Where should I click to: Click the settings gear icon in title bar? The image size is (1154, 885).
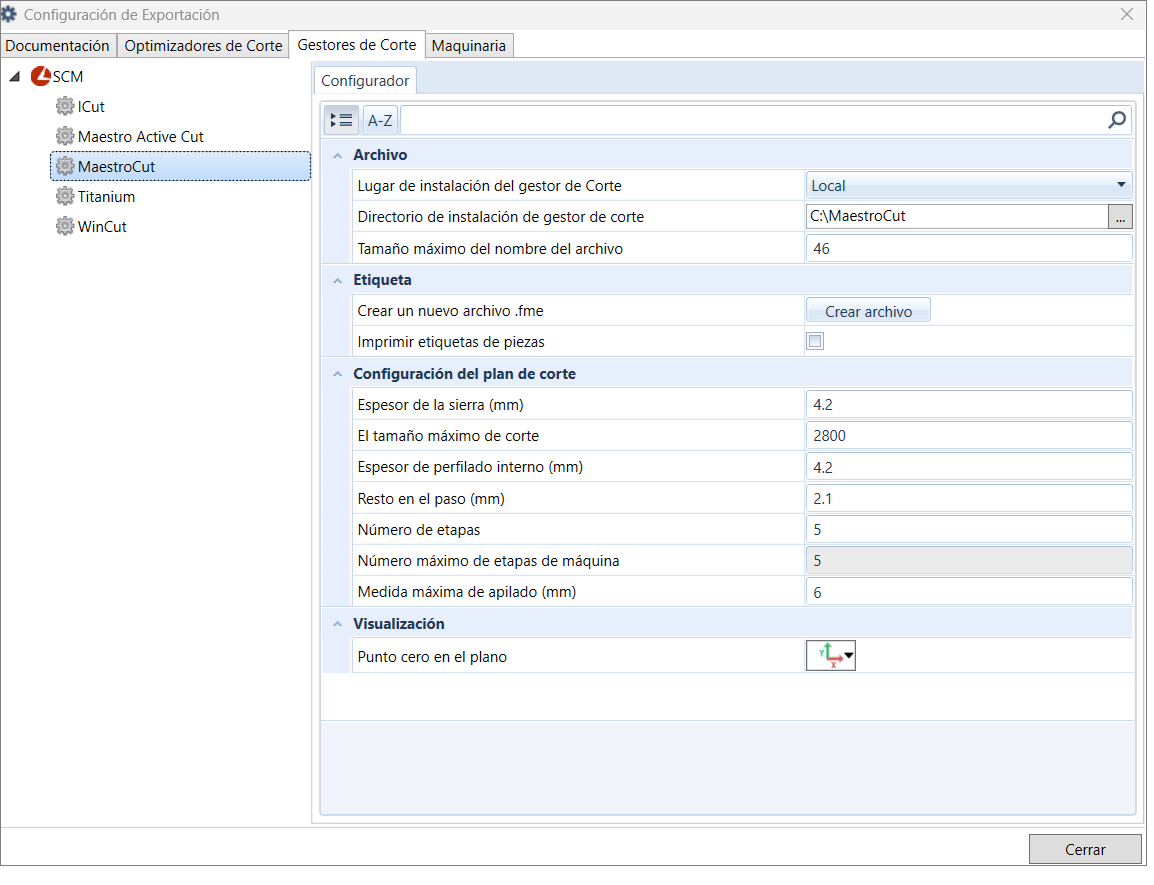click(x=9, y=14)
